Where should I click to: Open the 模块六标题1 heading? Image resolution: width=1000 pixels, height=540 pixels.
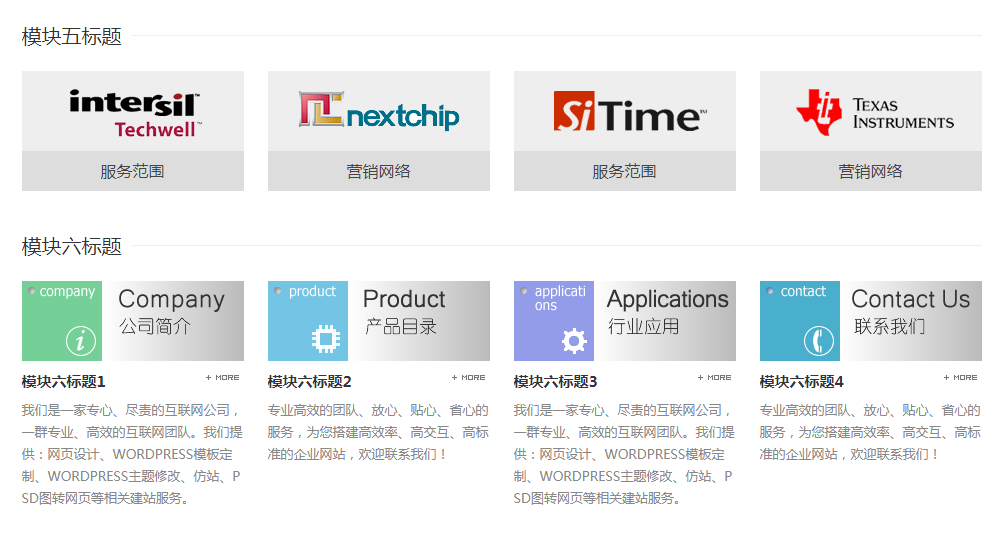point(63,382)
